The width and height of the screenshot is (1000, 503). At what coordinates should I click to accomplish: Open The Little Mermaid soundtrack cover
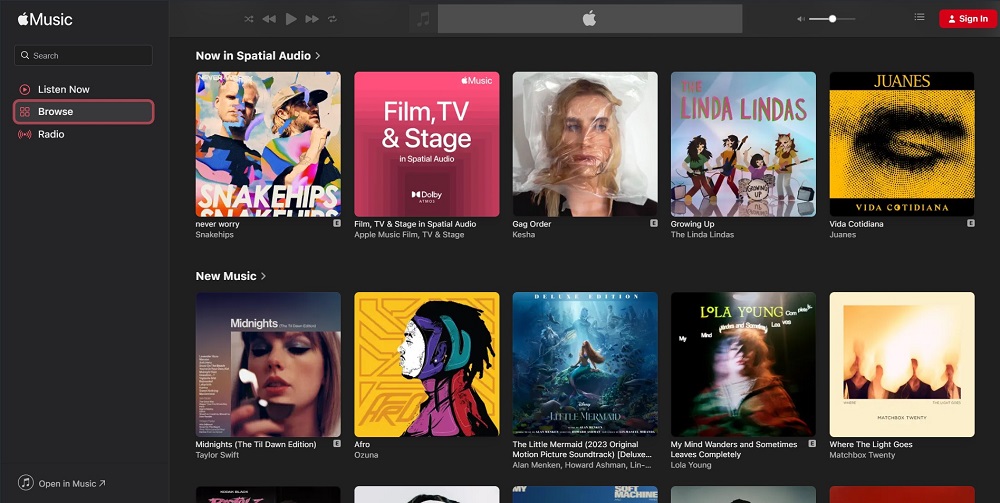coord(585,365)
